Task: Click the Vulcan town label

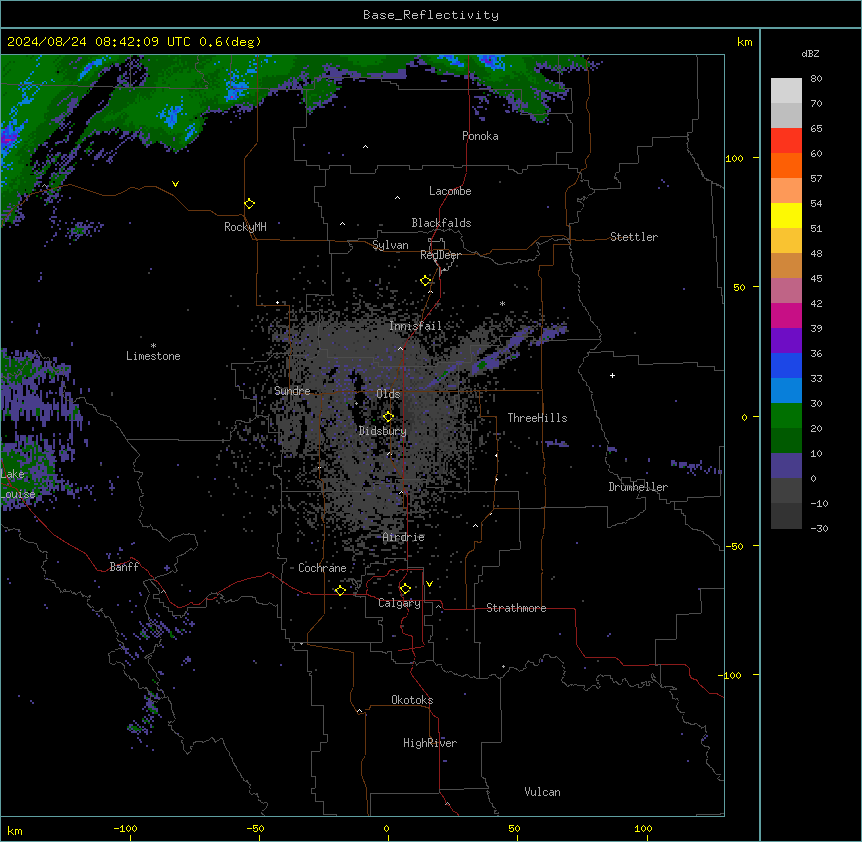Action: pyautogui.click(x=543, y=792)
